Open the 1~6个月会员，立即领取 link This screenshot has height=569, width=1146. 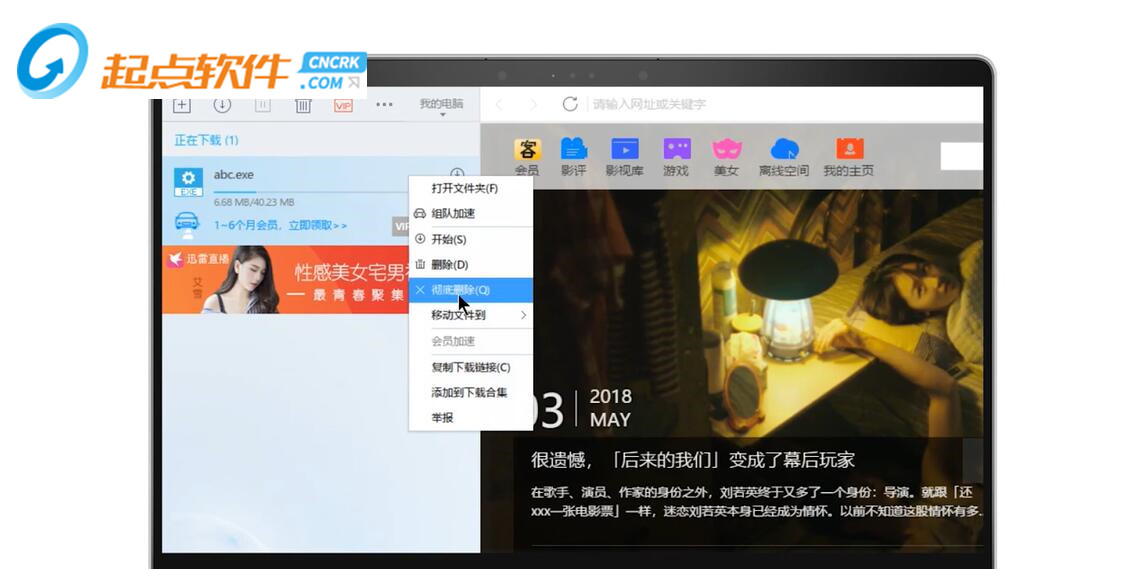pos(281,226)
